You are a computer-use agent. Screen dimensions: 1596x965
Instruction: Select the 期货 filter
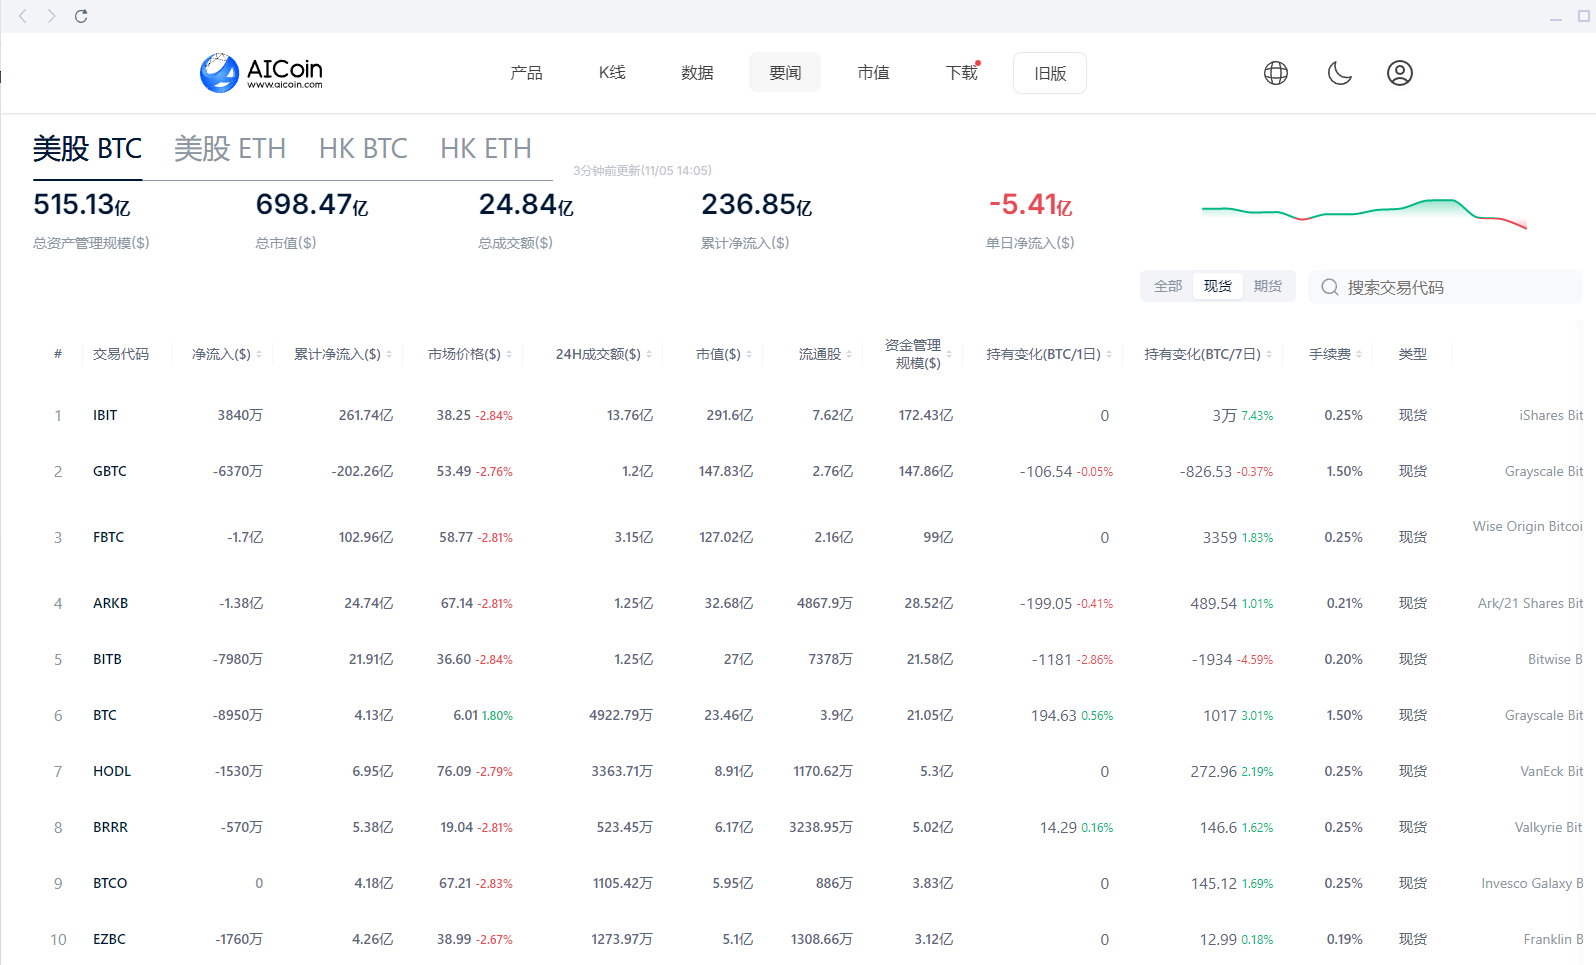coord(1268,286)
